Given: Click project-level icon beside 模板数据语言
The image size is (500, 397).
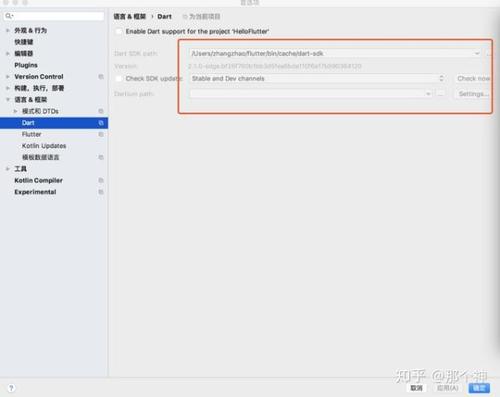Looking at the screenshot, I should coord(101,157).
